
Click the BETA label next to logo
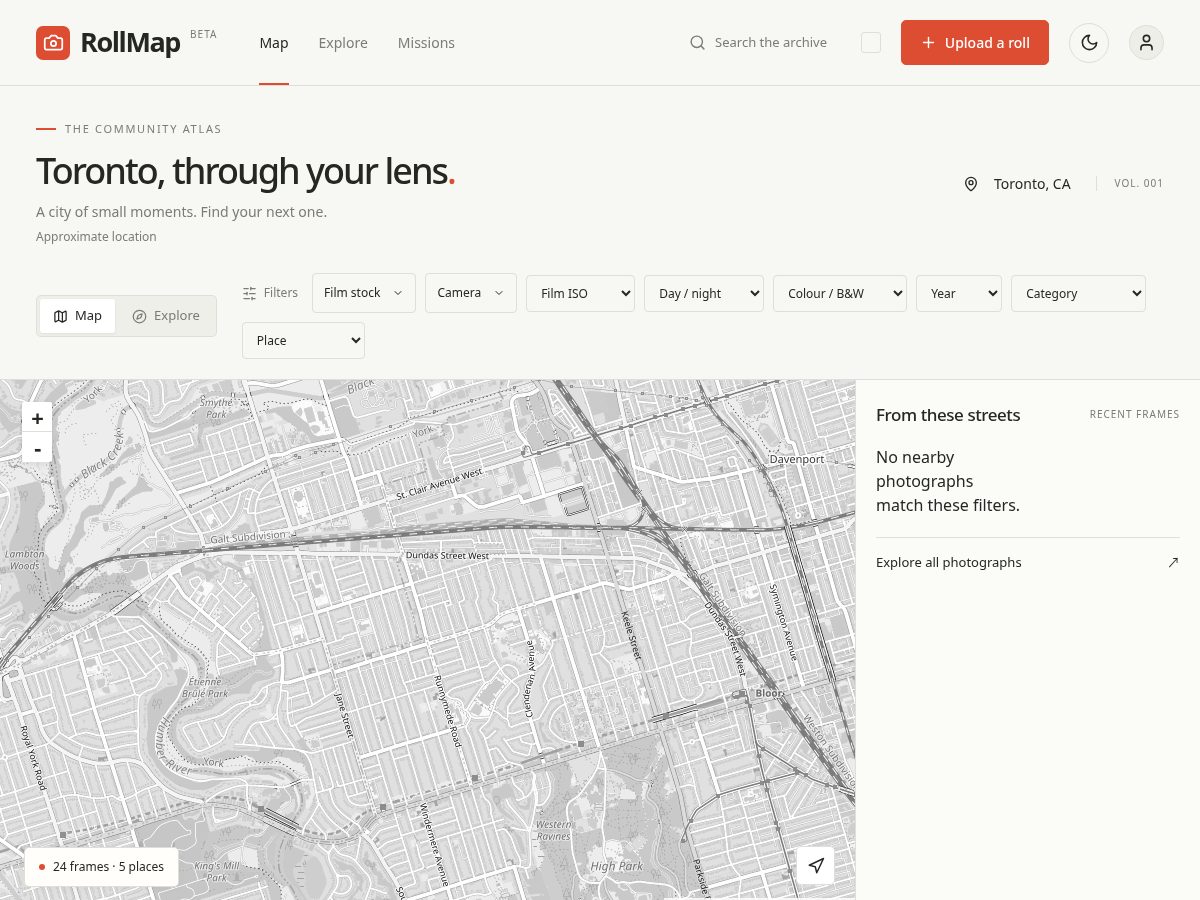[x=203, y=34]
